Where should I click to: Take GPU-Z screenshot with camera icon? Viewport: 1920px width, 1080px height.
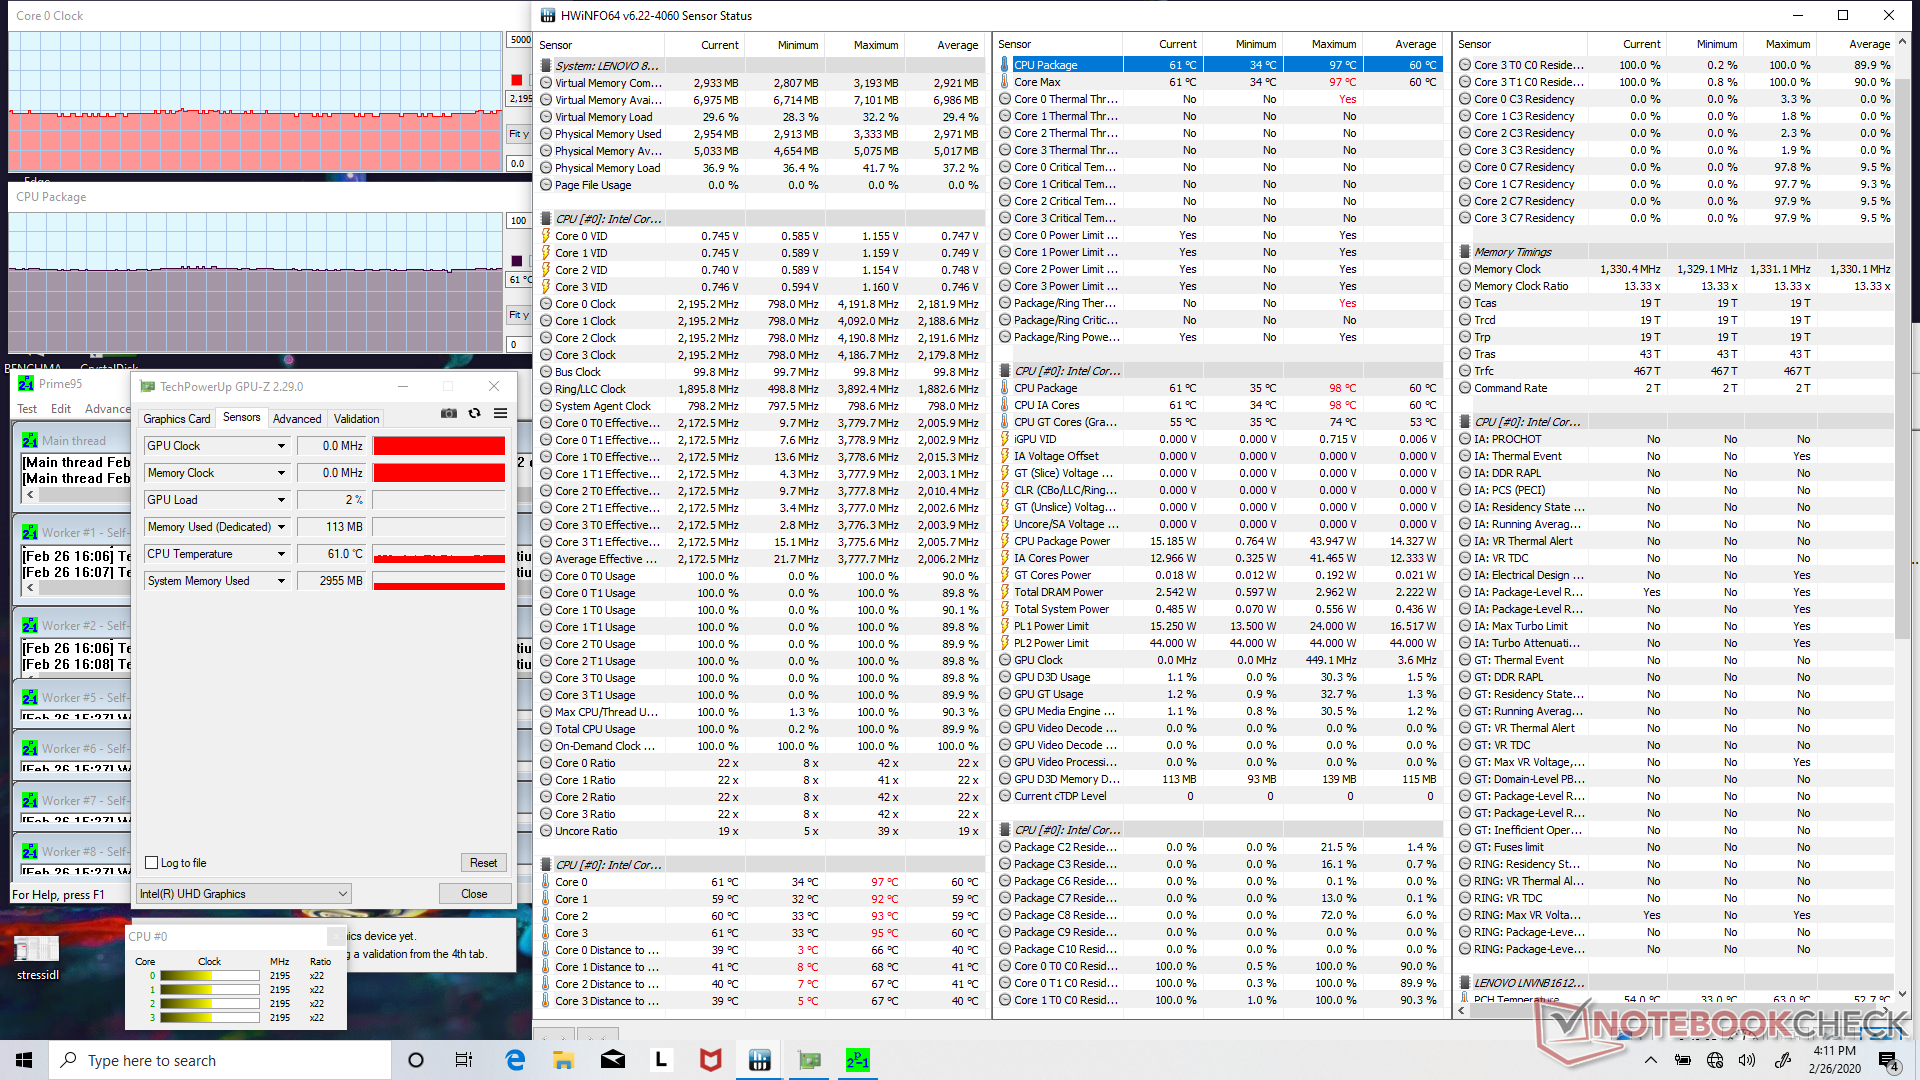tap(449, 413)
